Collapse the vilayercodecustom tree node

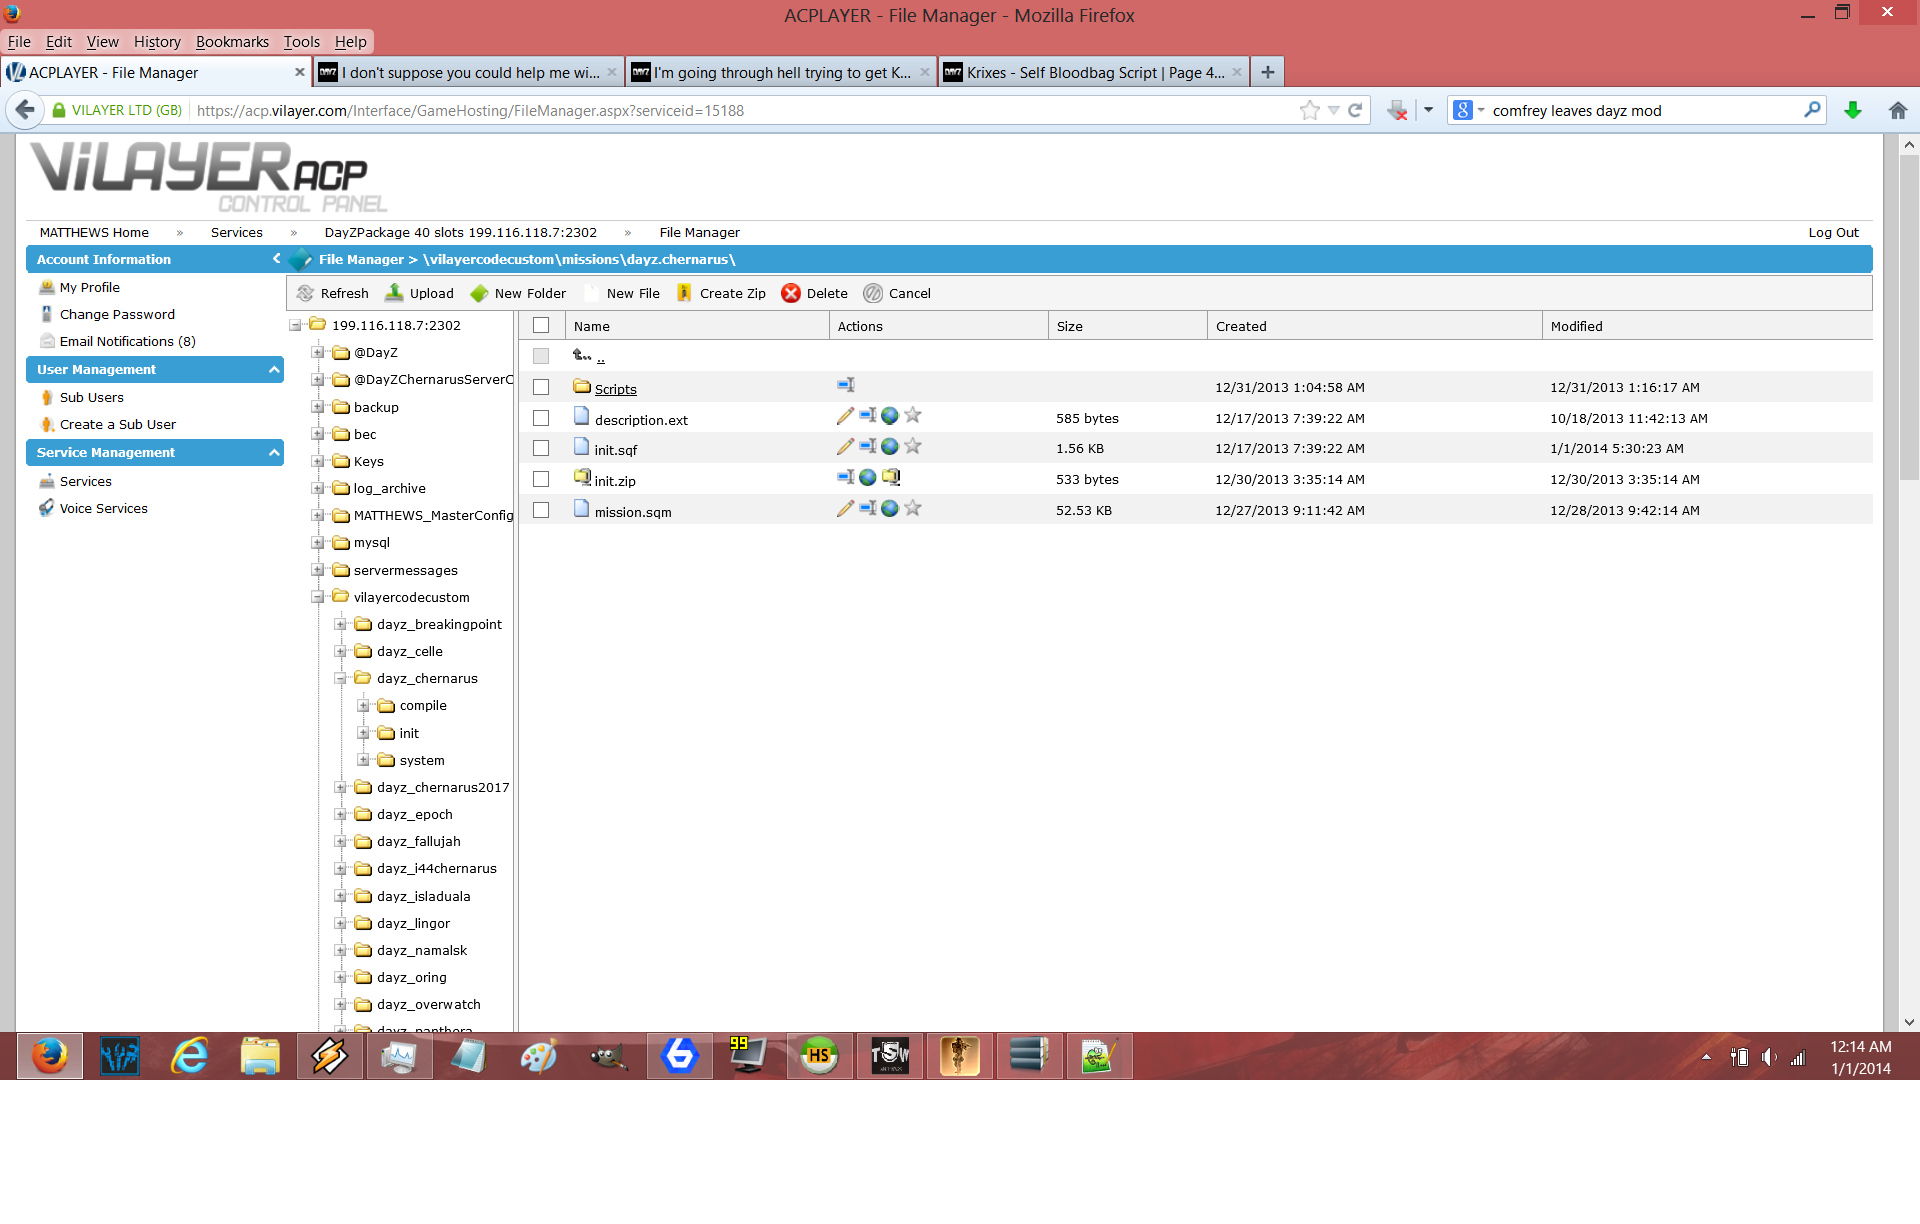317,597
